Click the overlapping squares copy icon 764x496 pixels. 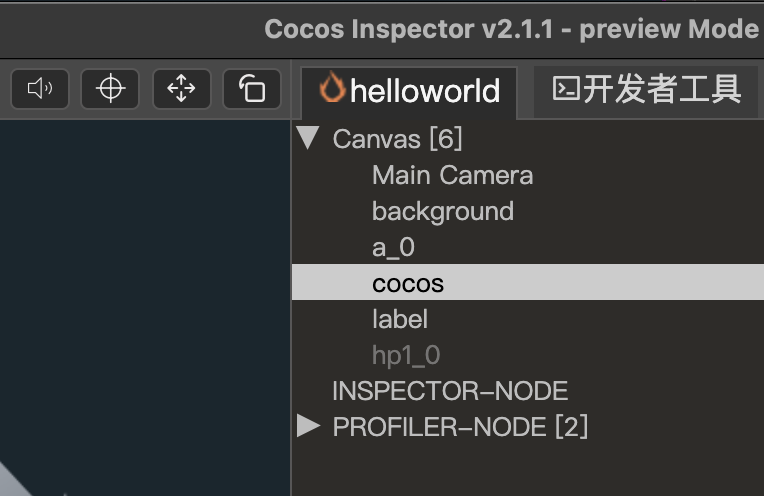[252, 89]
